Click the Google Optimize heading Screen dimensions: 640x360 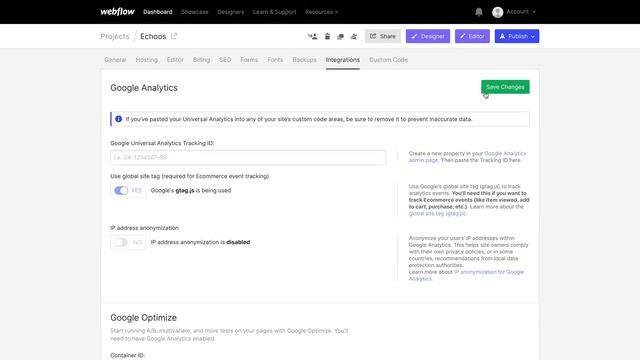[143, 318]
